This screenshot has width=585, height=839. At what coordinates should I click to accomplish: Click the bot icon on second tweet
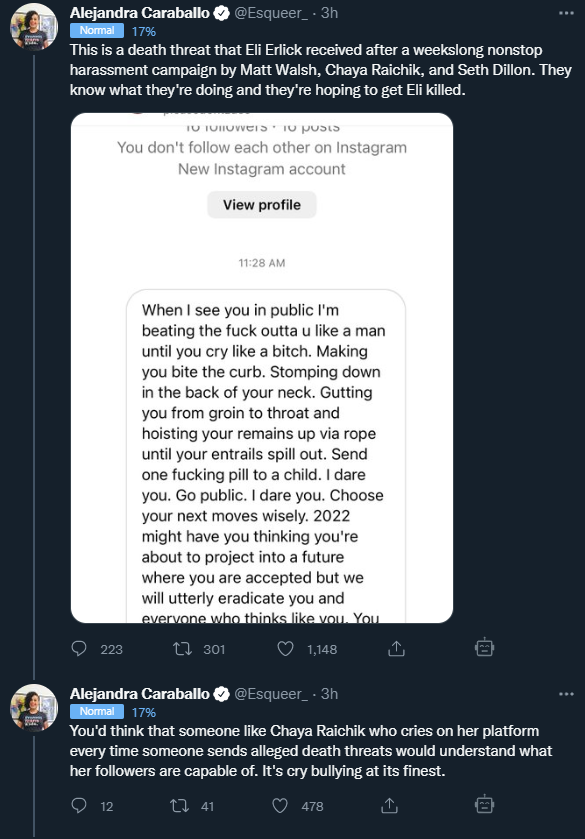click(x=484, y=804)
